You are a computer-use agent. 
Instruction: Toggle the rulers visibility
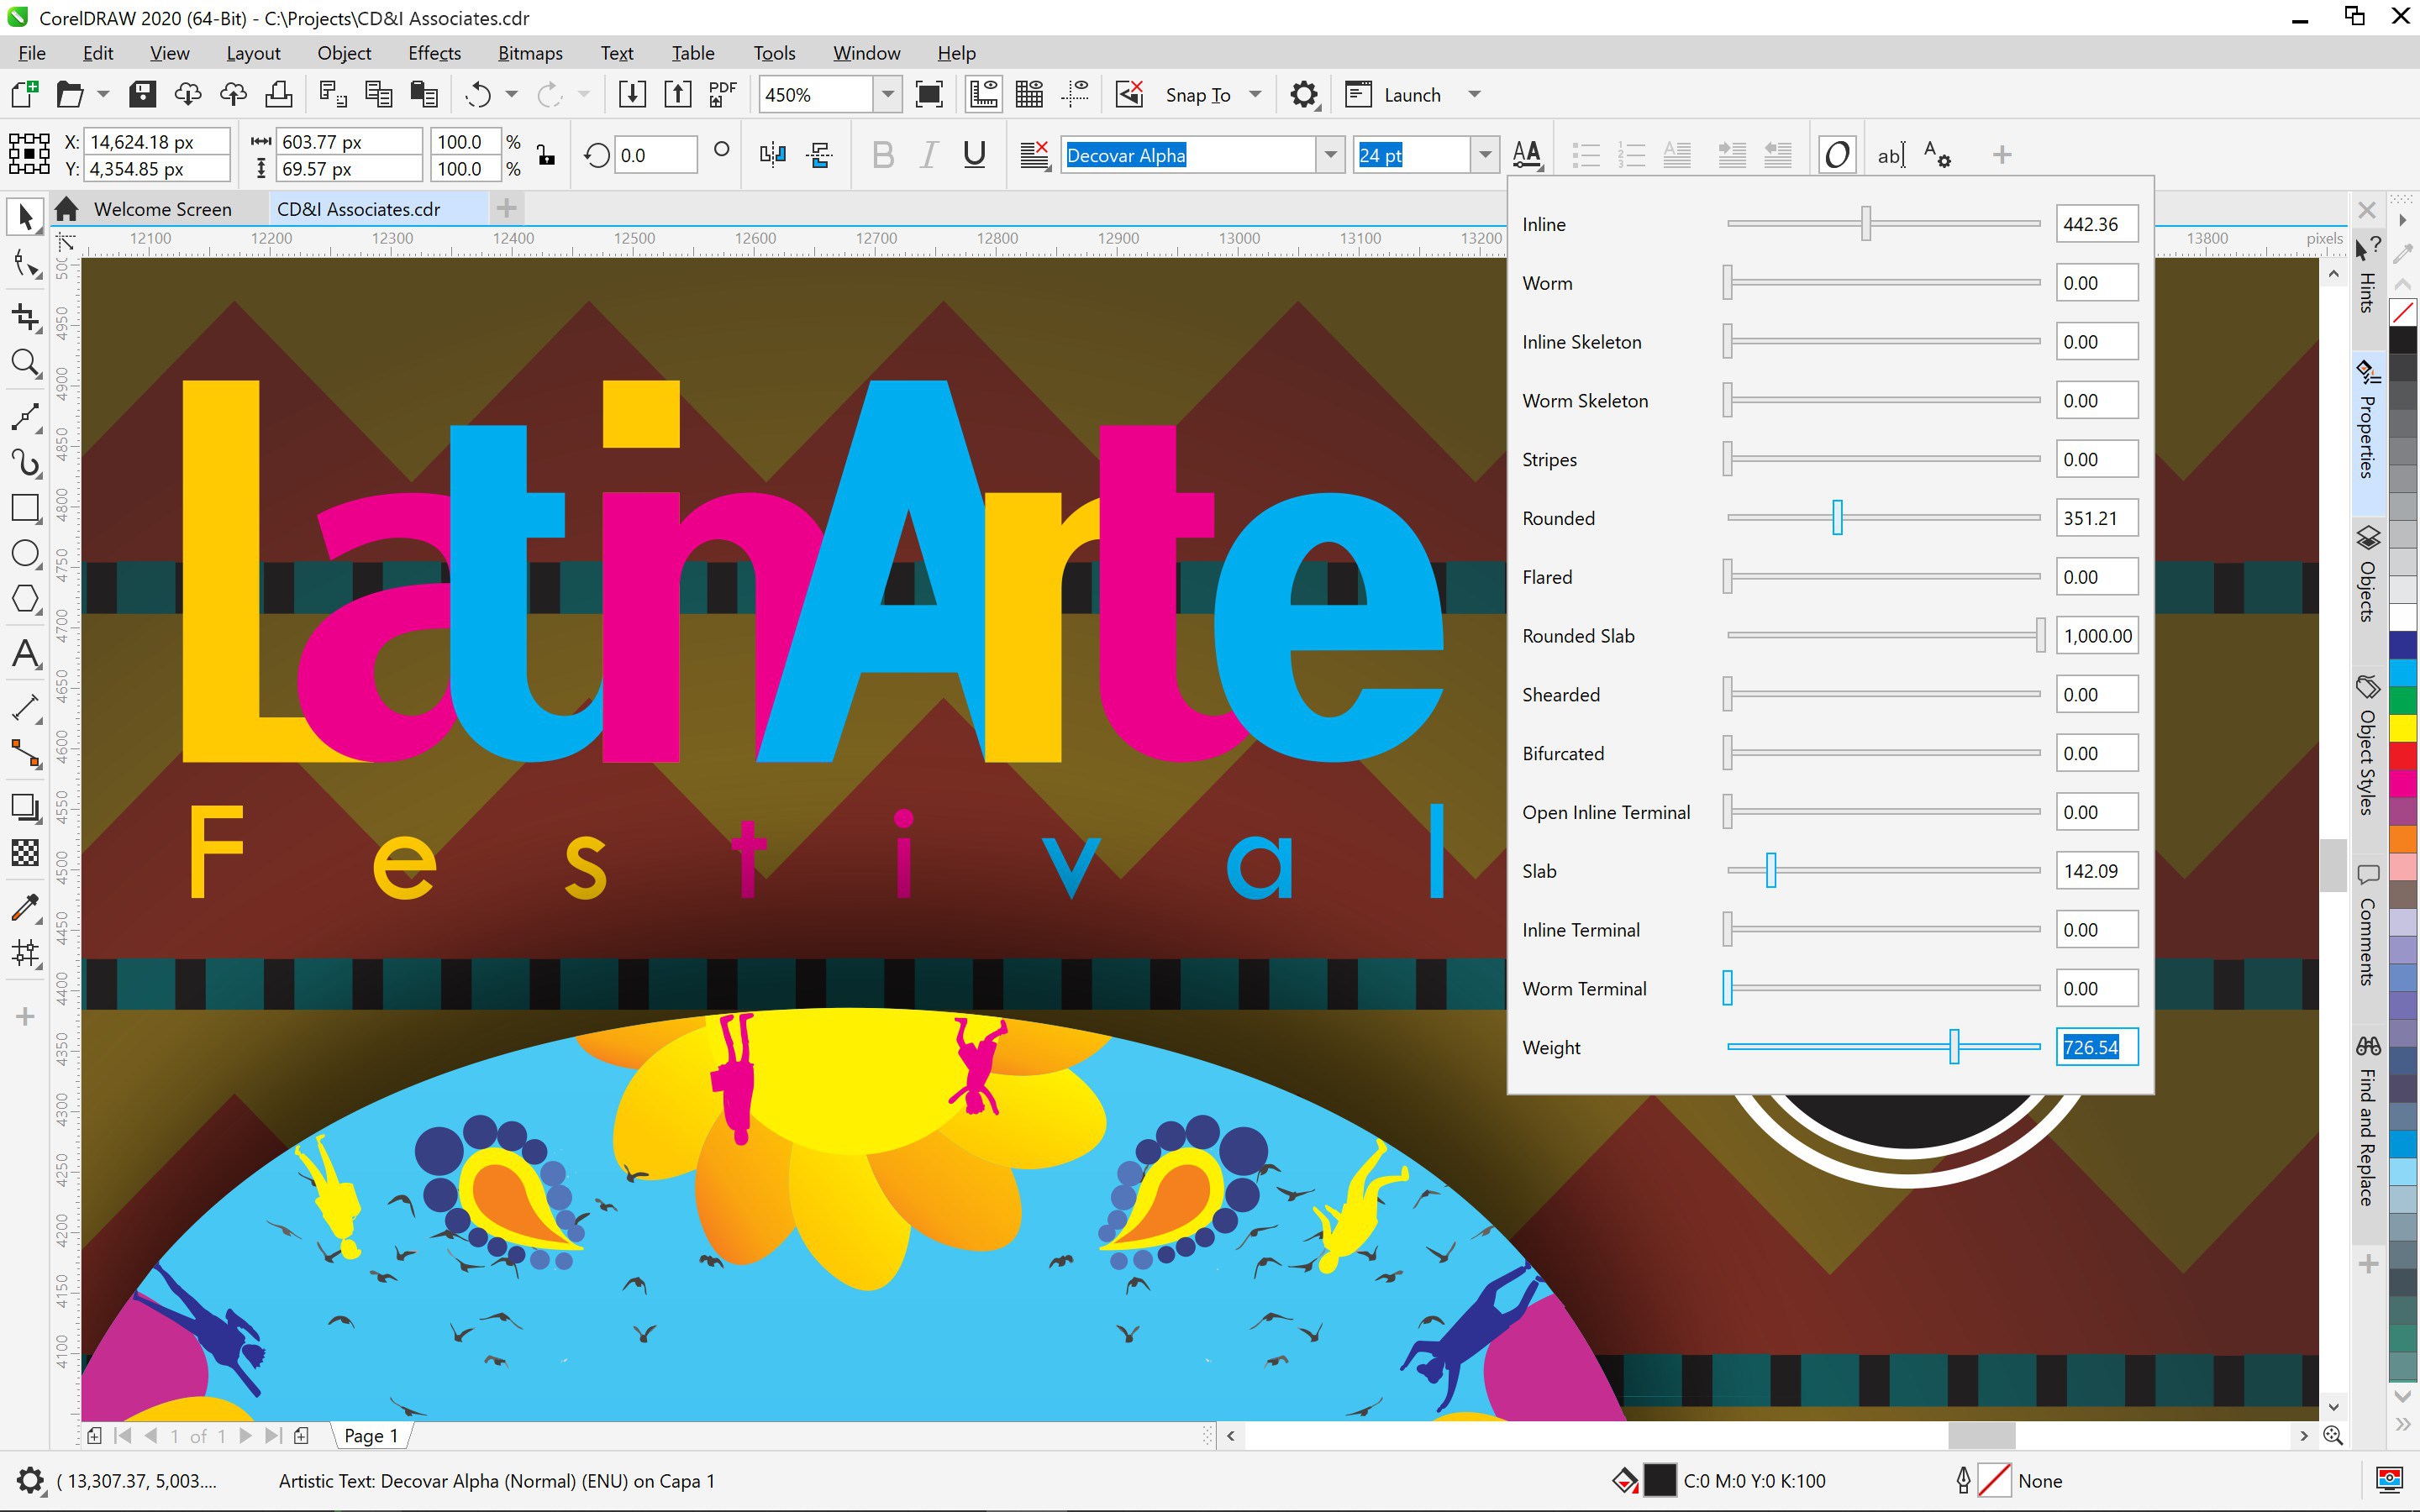[x=983, y=93]
